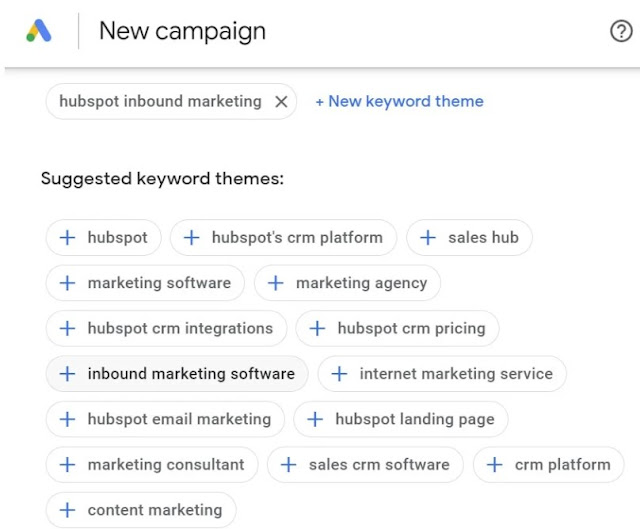
Task: Click the Google Ads logo
Action: pyautogui.click(x=39, y=31)
